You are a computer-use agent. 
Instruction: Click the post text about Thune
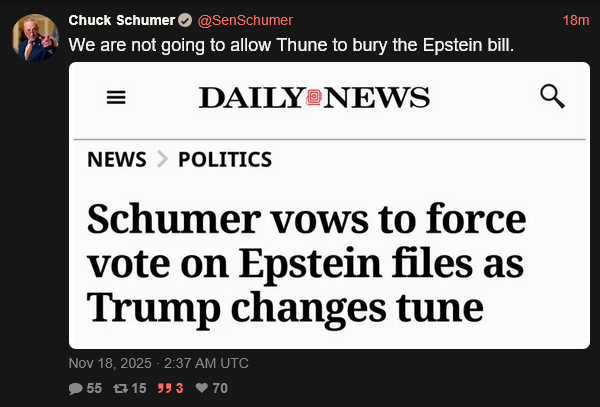coord(290,45)
